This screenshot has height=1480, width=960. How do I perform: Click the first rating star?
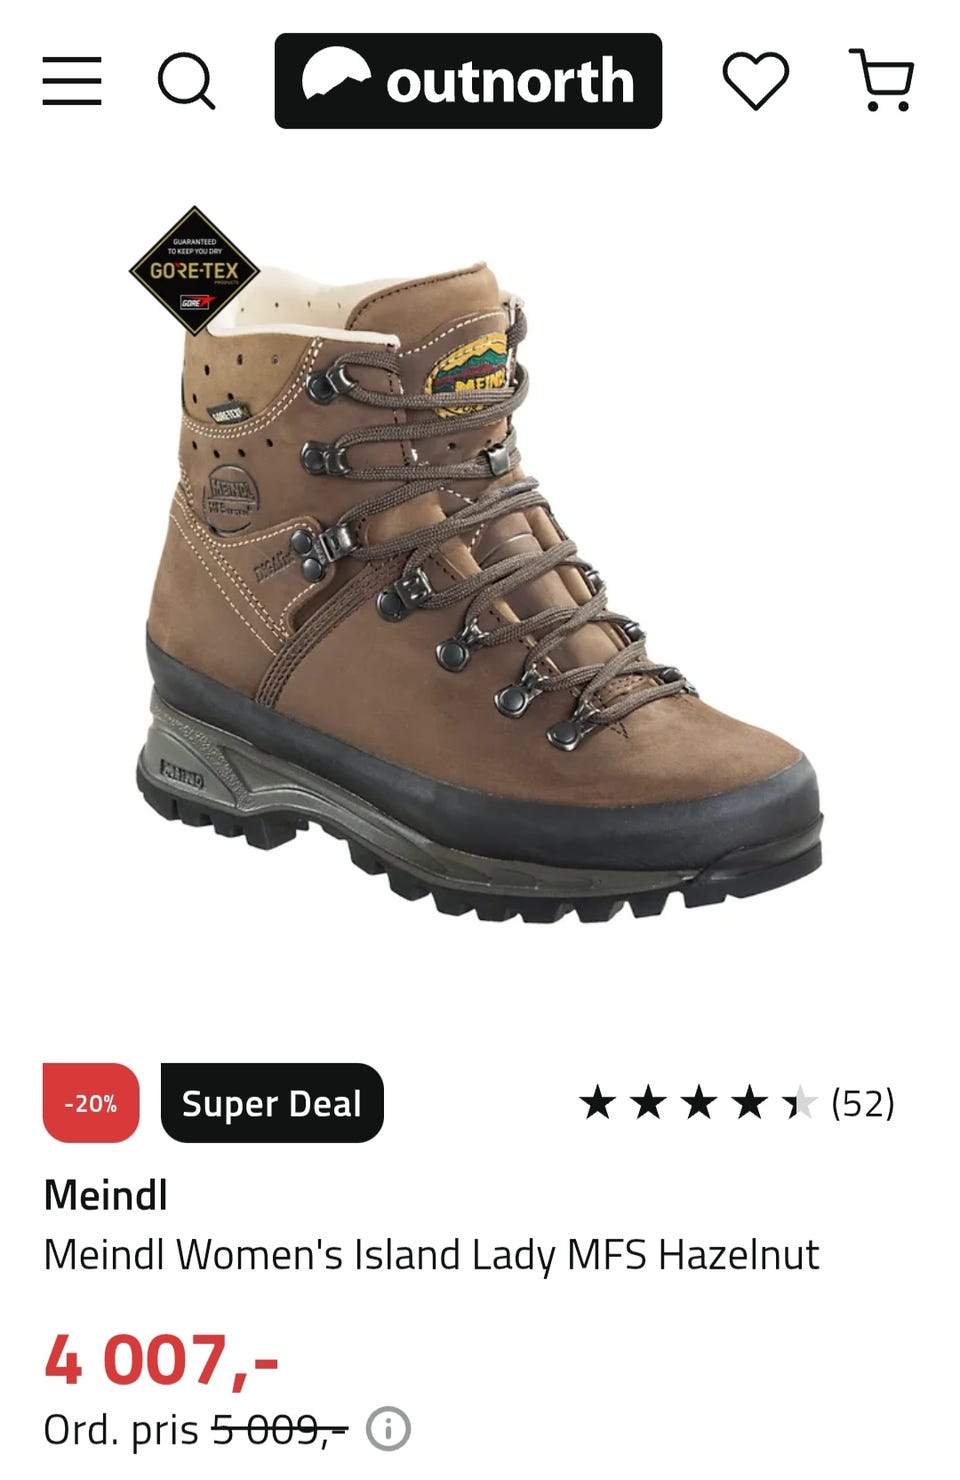point(598,1103)
